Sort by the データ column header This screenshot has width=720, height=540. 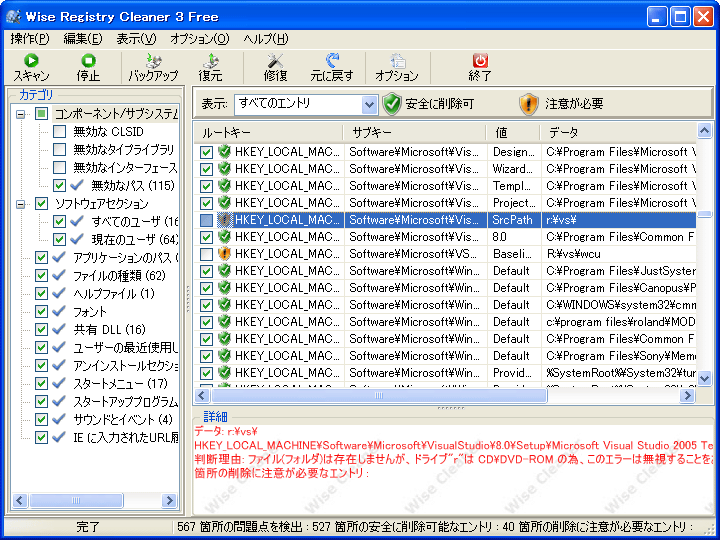coord(618,133)
